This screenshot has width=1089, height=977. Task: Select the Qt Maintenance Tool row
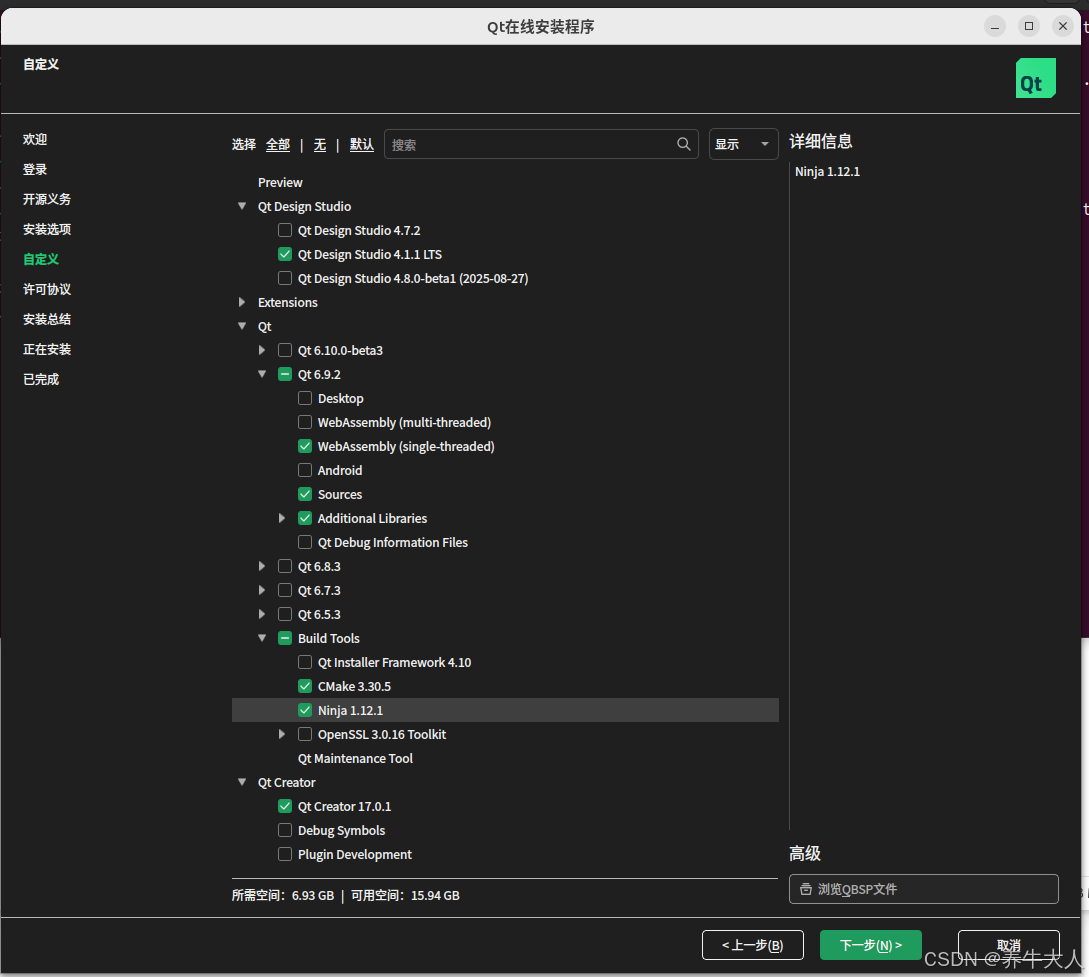[x=355, y=758]
